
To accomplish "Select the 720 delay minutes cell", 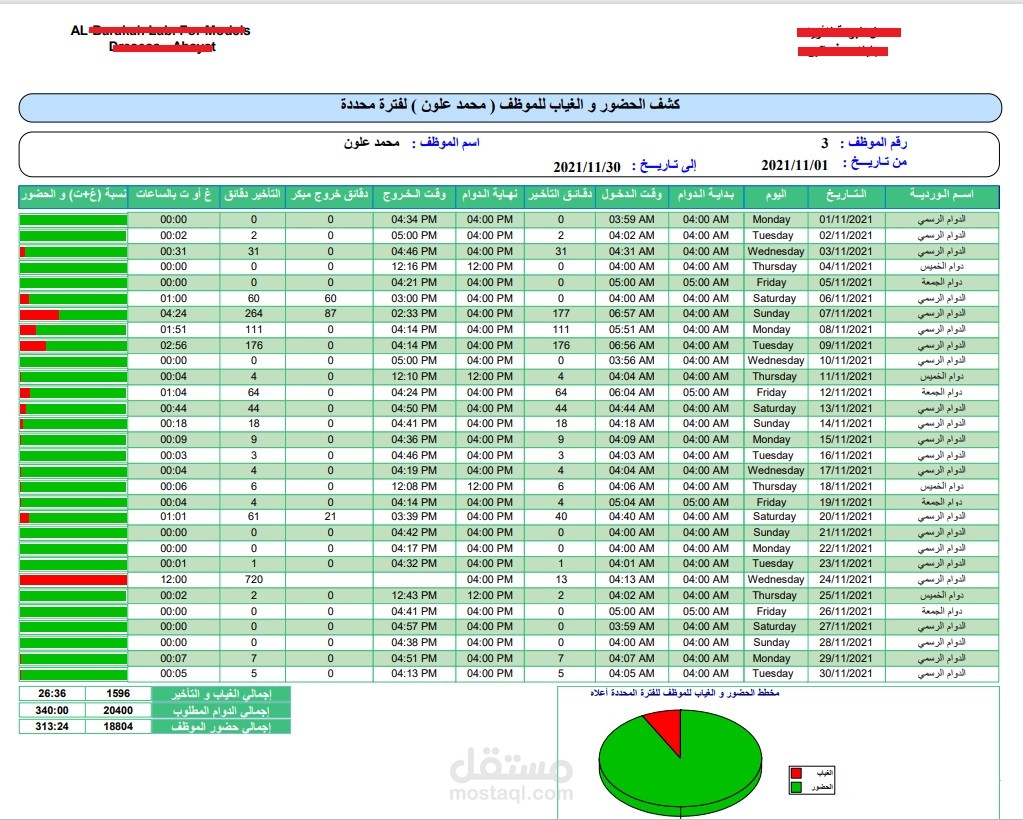I will (254, 579).
